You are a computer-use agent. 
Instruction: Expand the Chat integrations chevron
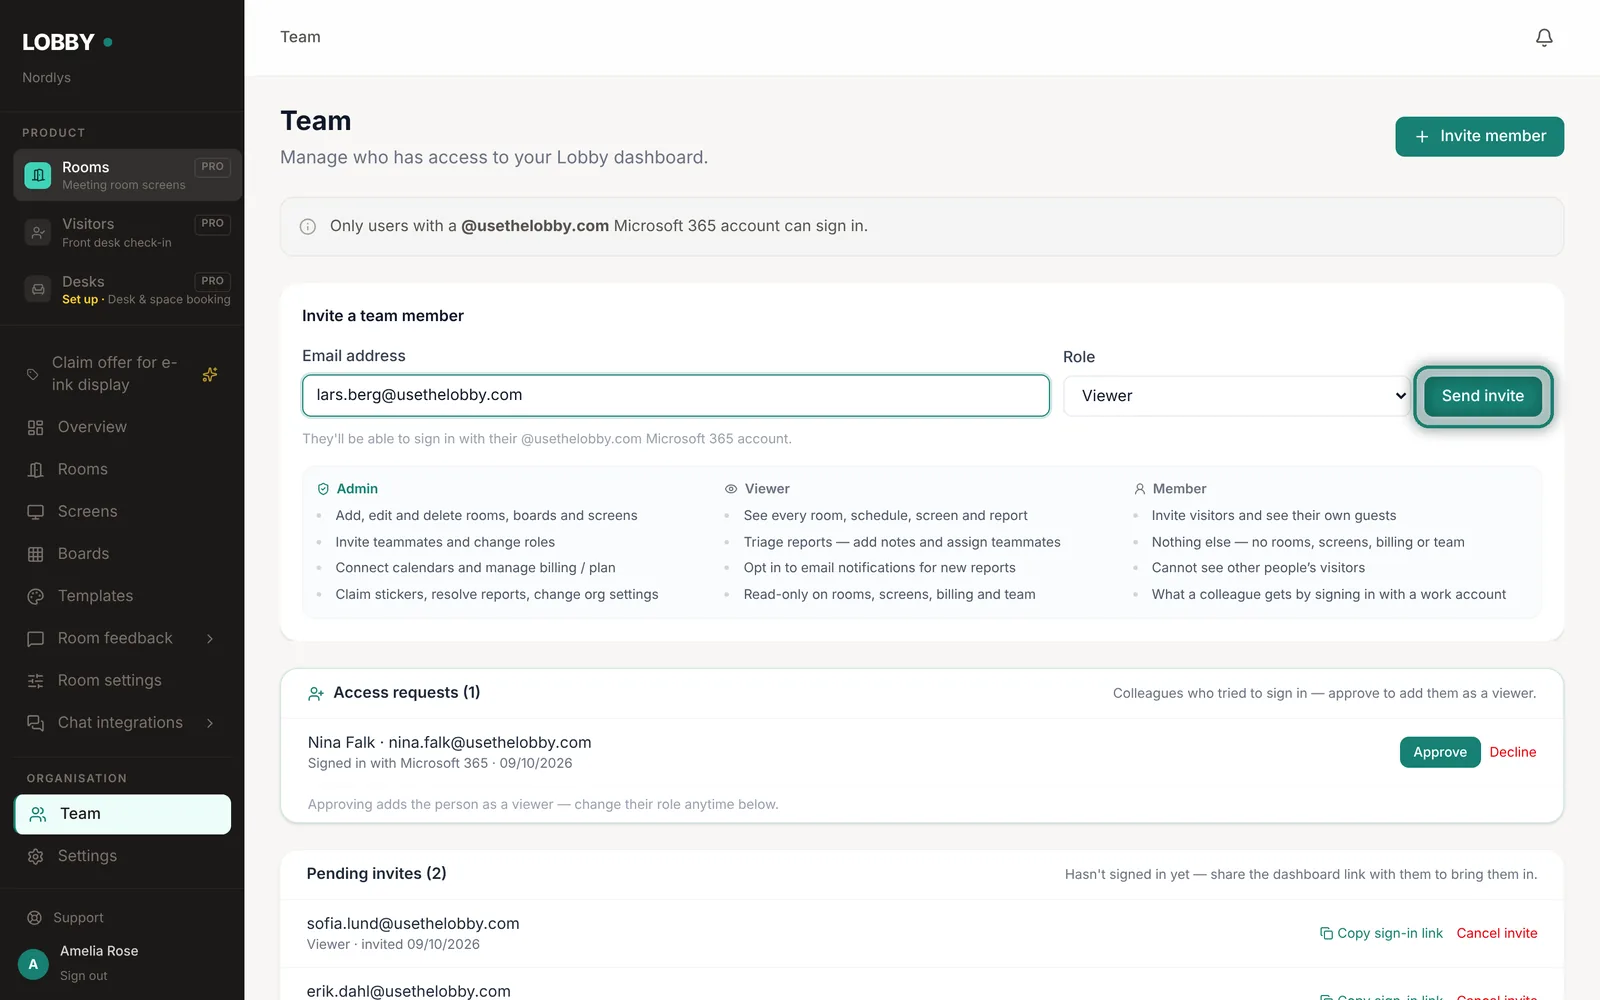(210, 723)
